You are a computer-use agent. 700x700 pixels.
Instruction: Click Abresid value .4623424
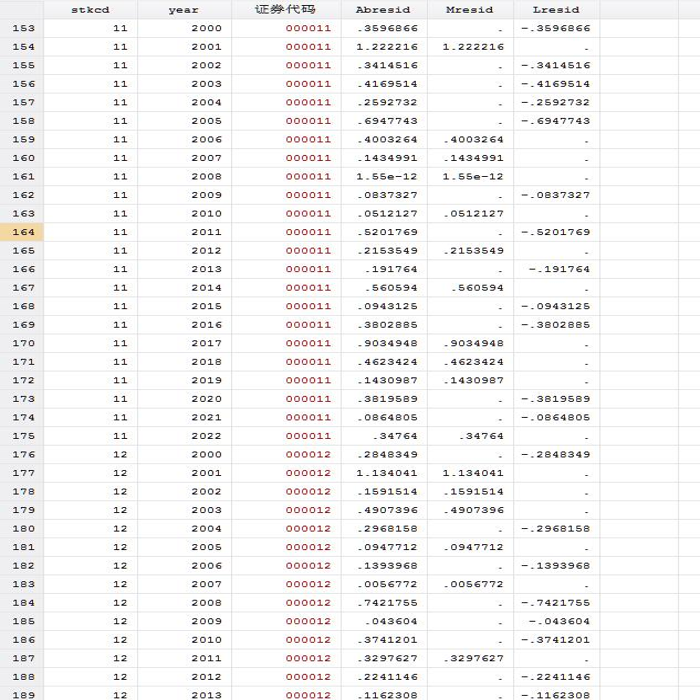[388, 362]
